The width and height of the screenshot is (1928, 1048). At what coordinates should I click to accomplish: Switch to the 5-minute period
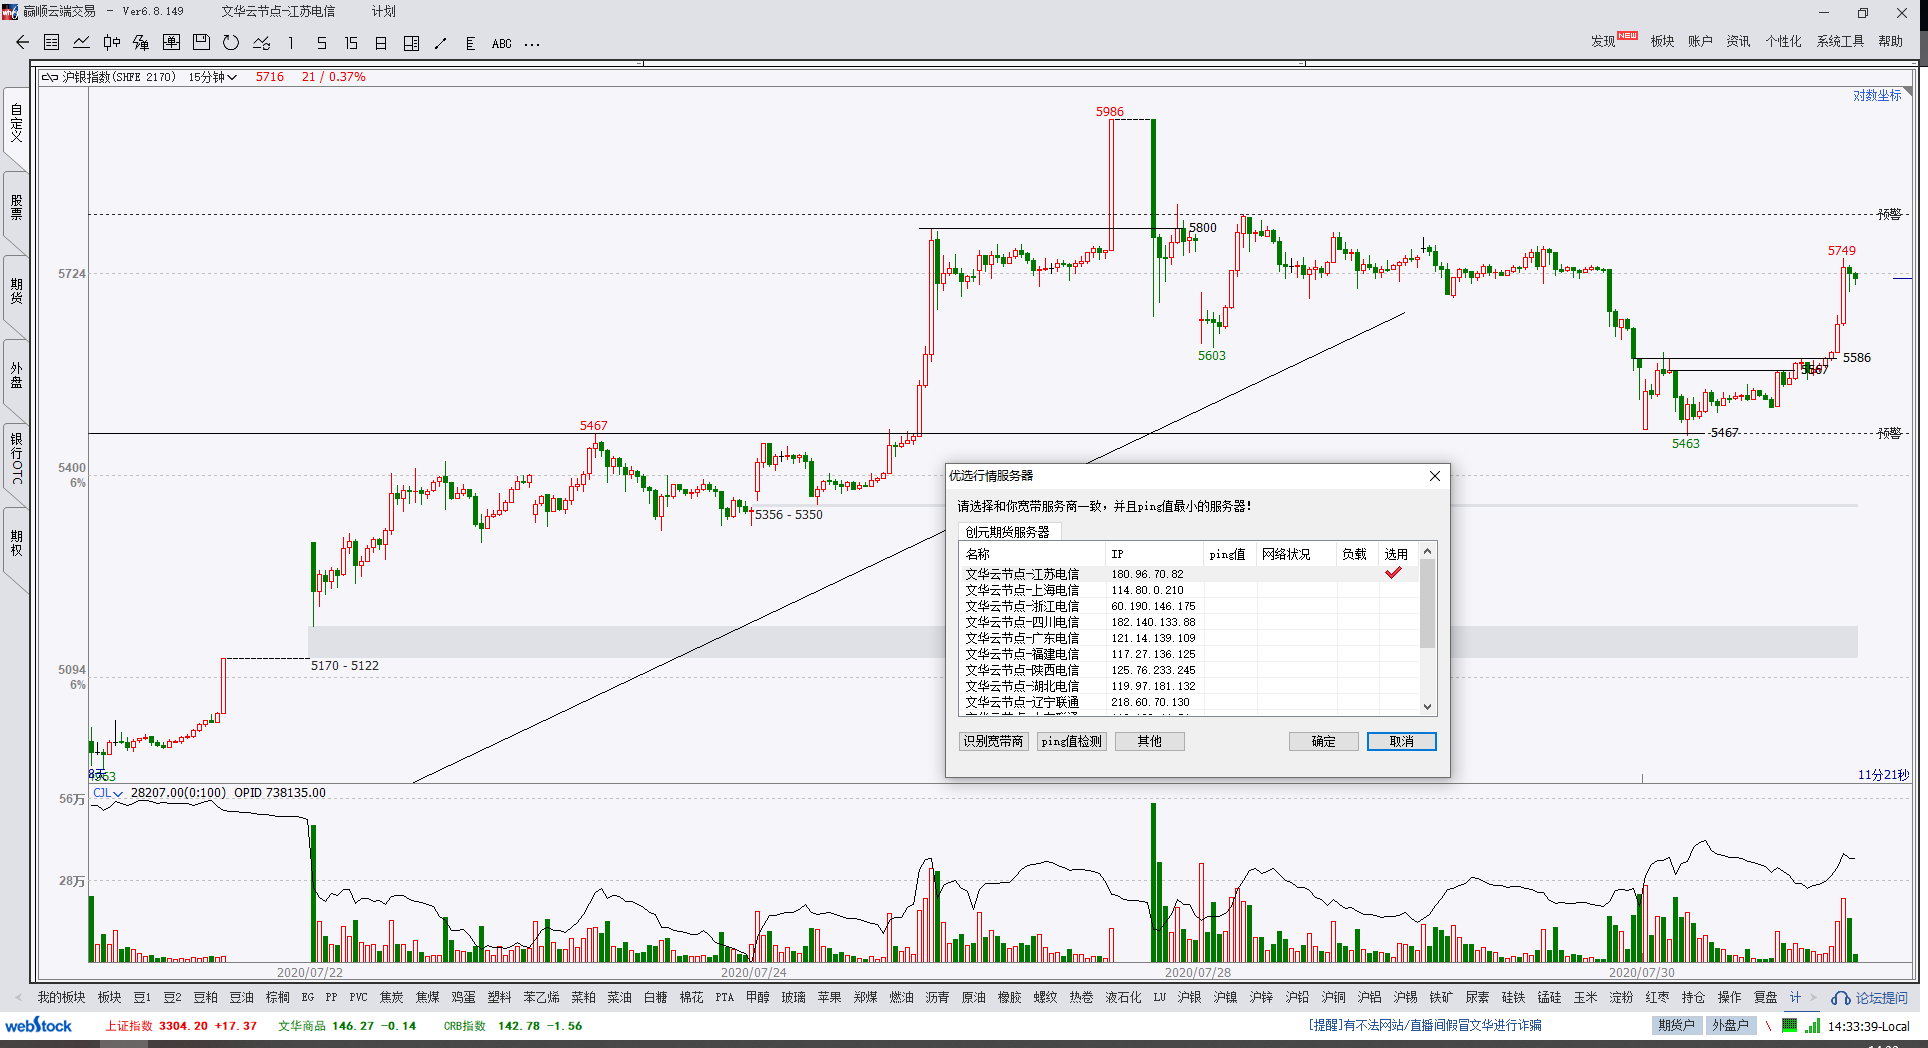pos(321,43)
